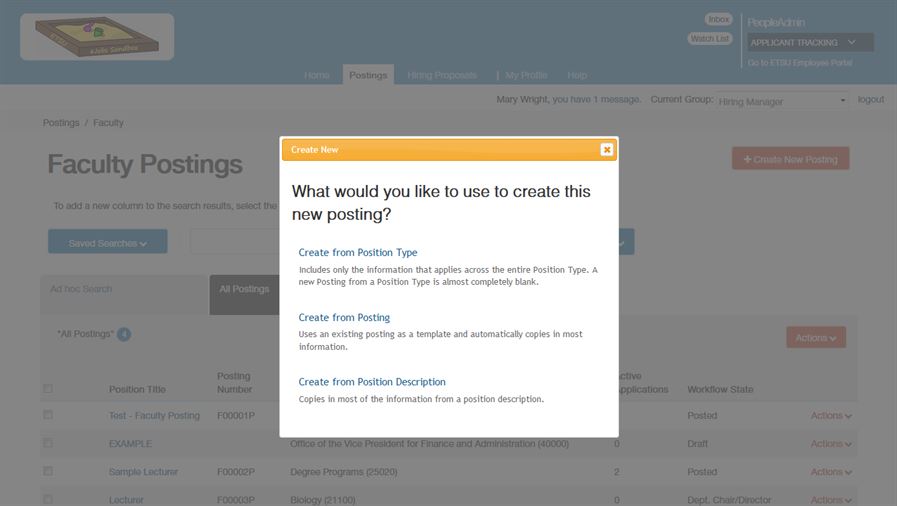
Task: Select Create from Posting option
Action: click(x=344, y=318)
